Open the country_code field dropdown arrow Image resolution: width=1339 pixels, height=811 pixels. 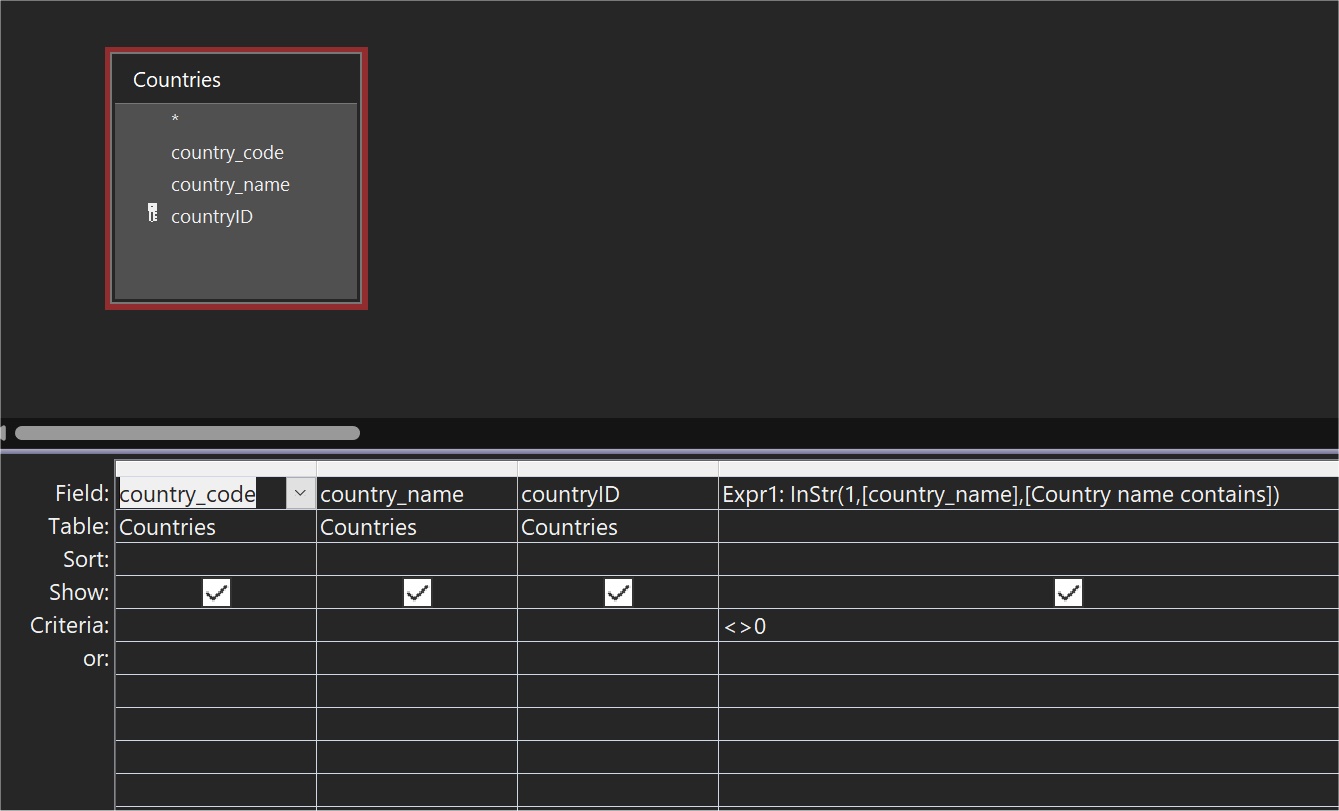point(300,493)
